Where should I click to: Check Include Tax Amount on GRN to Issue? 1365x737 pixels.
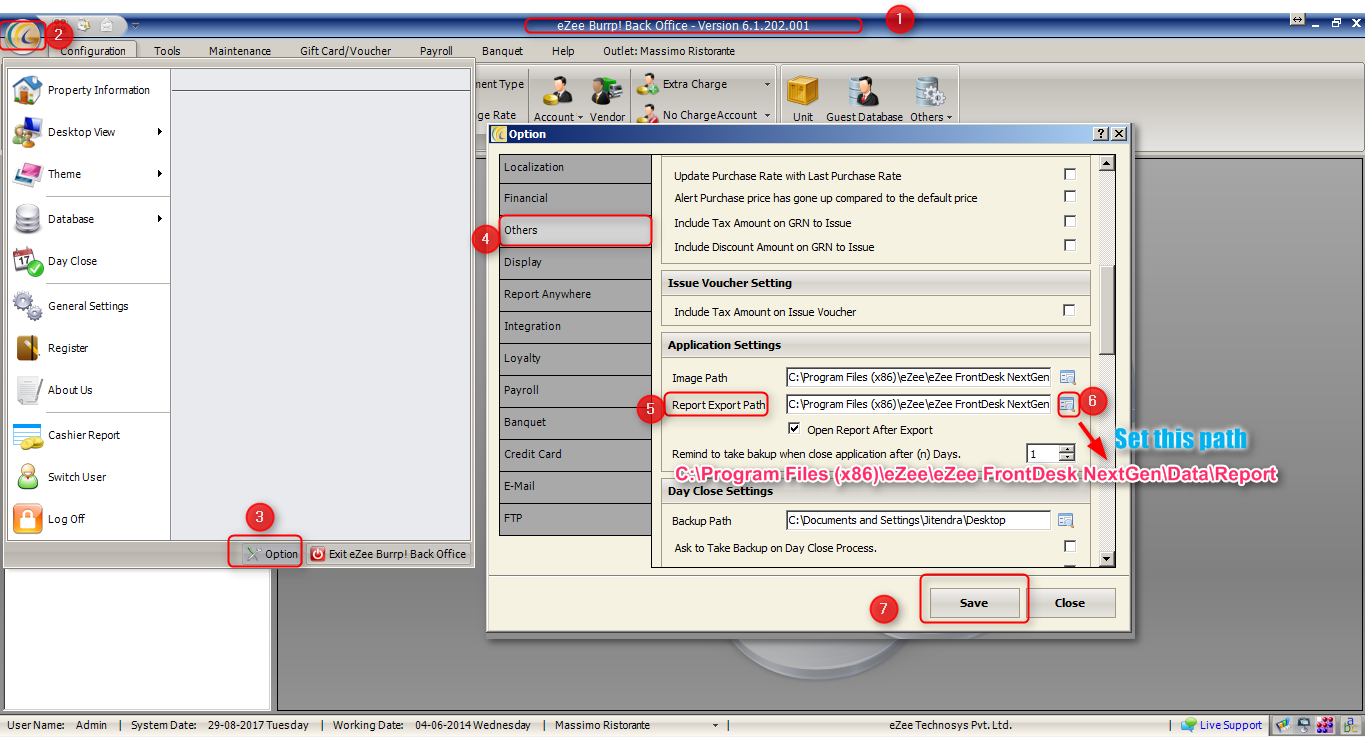(1070, 221)
